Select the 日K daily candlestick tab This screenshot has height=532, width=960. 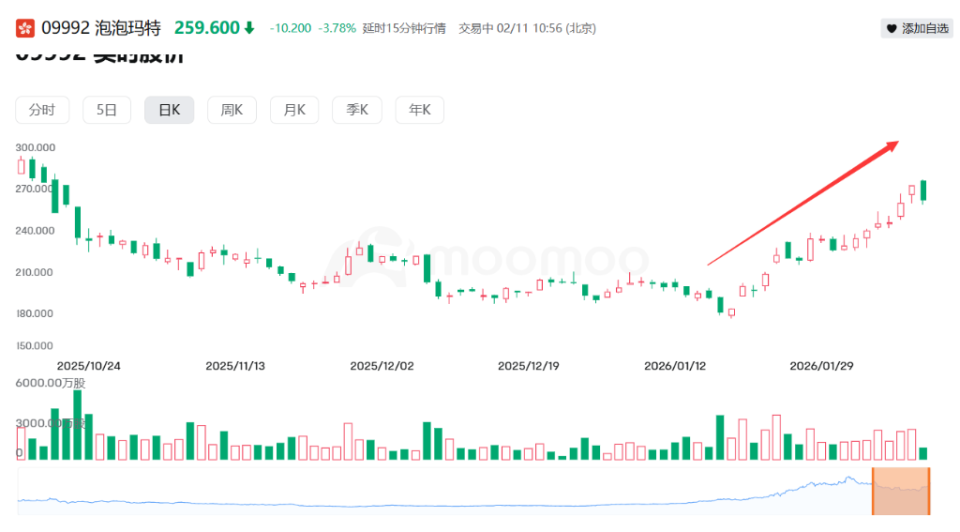169,110
